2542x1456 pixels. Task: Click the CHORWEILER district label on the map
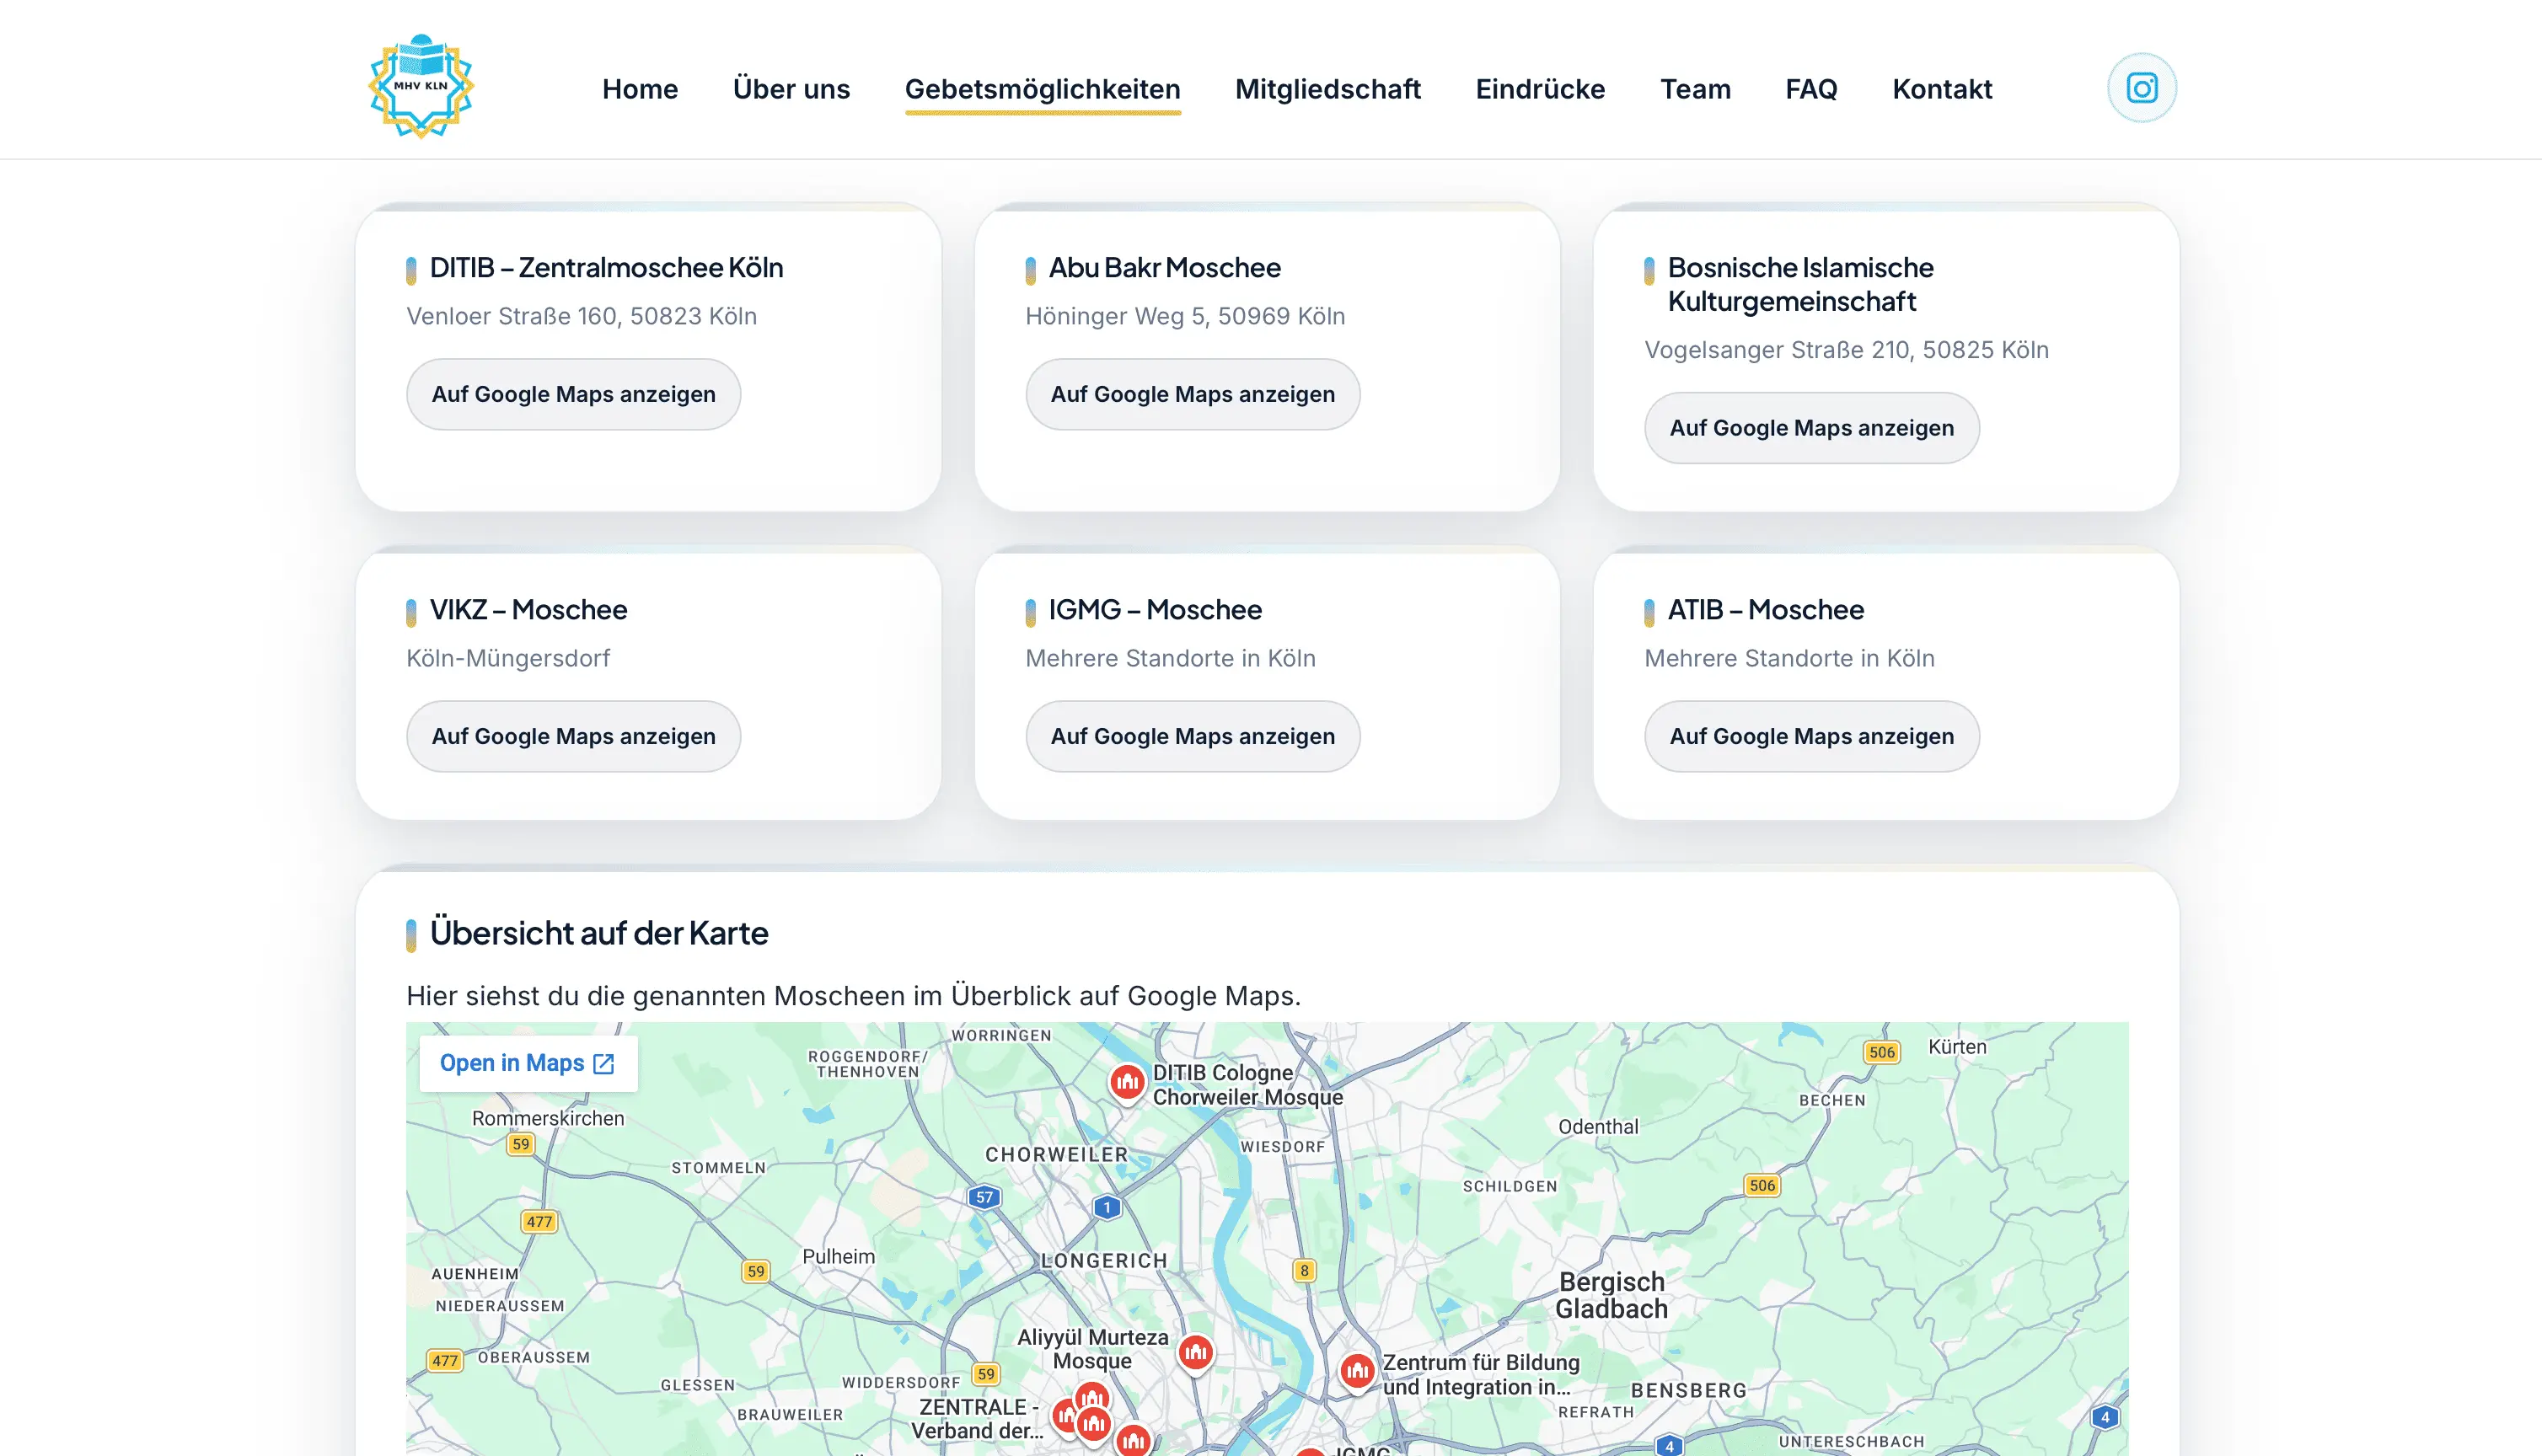click(x=1056, y=1154)
